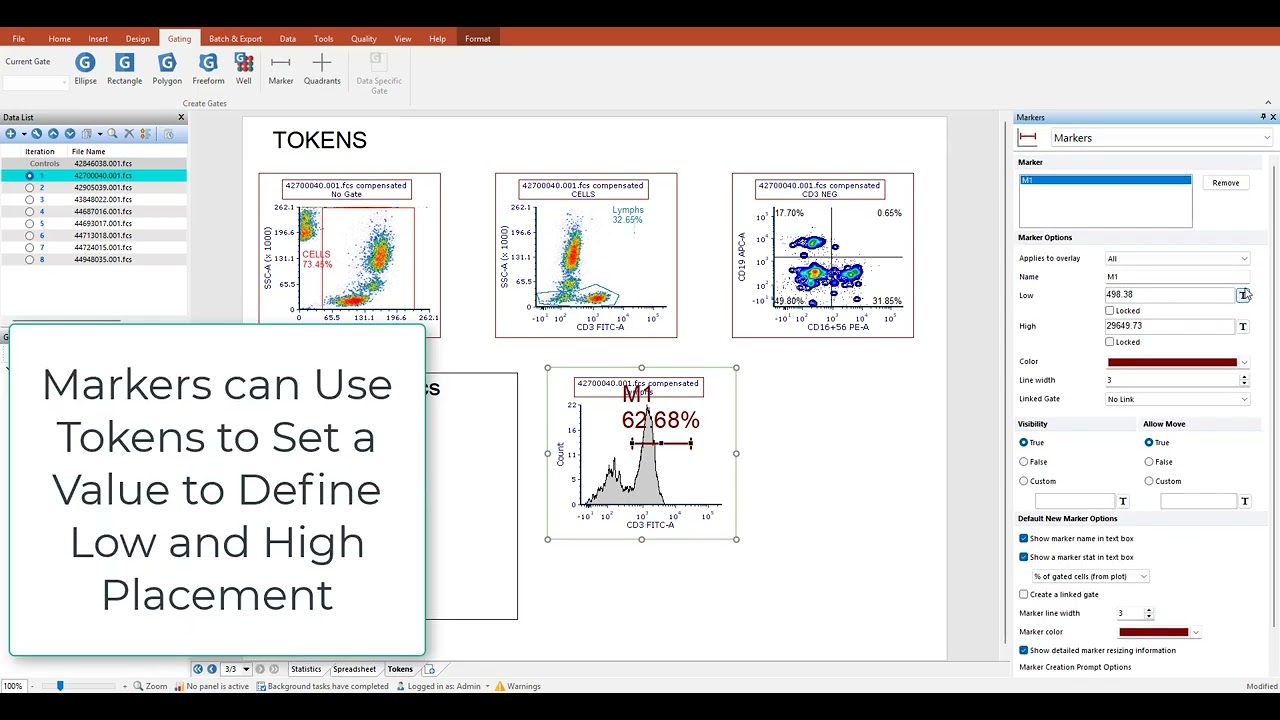Screen dimensions: 1280x720
Task: Collapse the ribbon with the chevron
Action: coord(1268,103)
